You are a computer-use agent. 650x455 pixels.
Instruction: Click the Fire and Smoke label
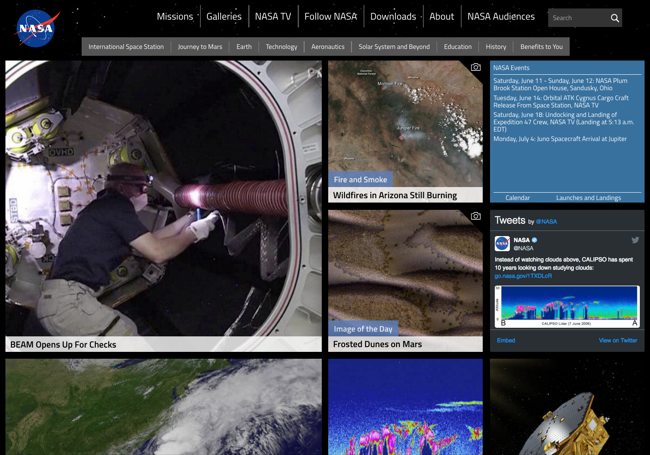point(360,179)
